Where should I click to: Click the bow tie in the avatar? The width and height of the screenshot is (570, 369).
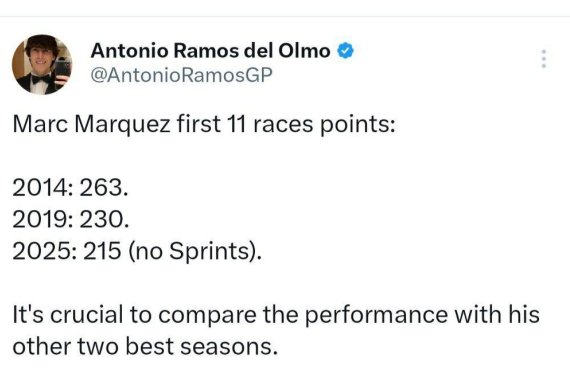pos(40,79)
